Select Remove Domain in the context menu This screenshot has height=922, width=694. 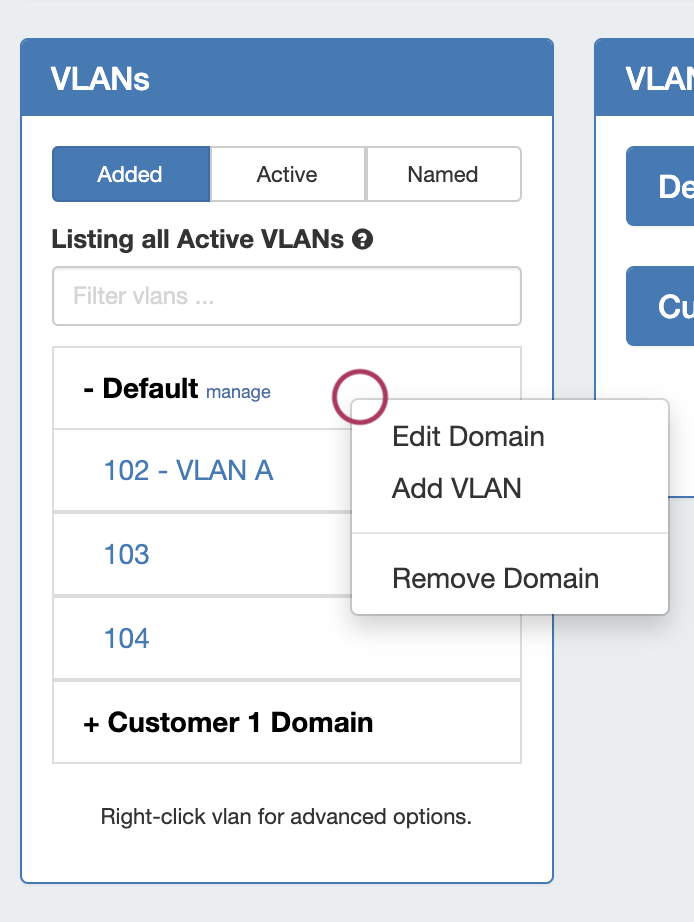coord(495,578)
